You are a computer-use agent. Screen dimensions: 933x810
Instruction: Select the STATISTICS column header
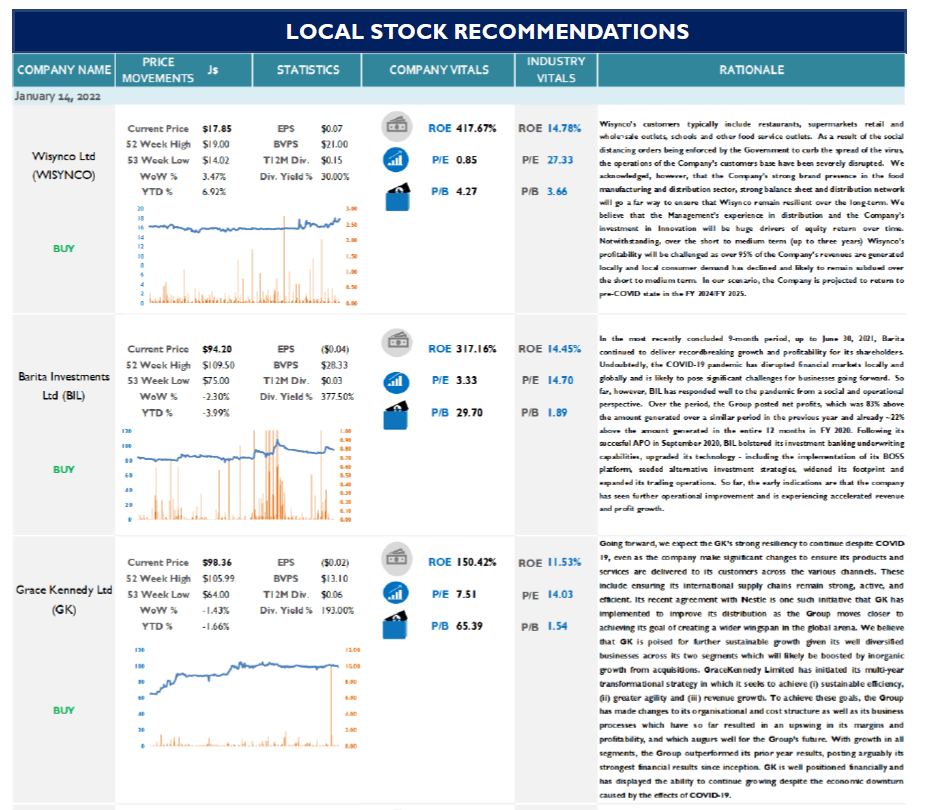coord(307,70)
